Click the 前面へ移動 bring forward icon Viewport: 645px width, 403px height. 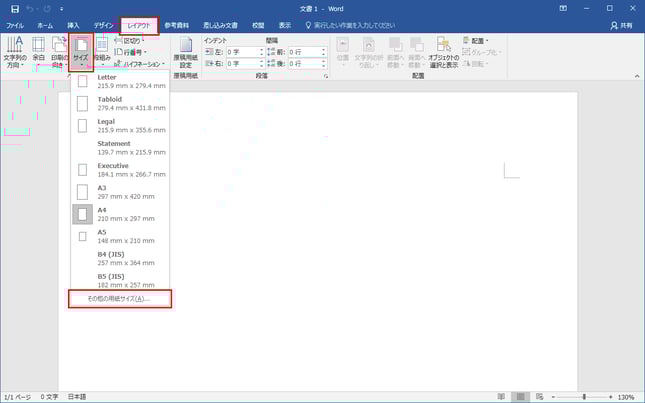395,52
